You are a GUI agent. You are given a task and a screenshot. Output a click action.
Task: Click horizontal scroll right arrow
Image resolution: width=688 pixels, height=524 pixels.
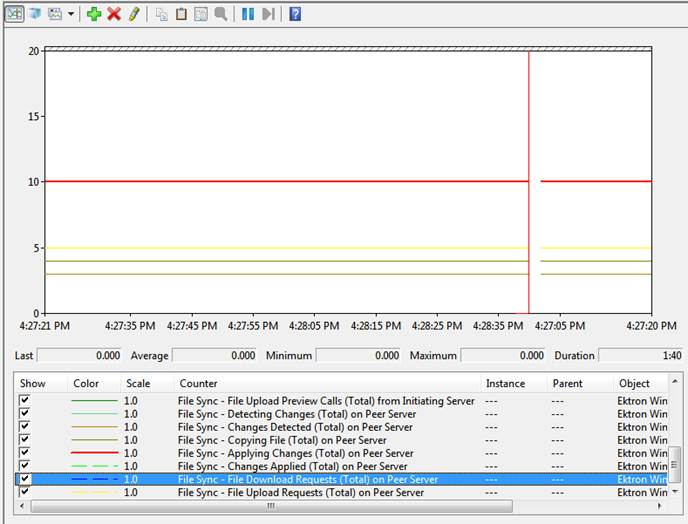click(x=659, y=506)
